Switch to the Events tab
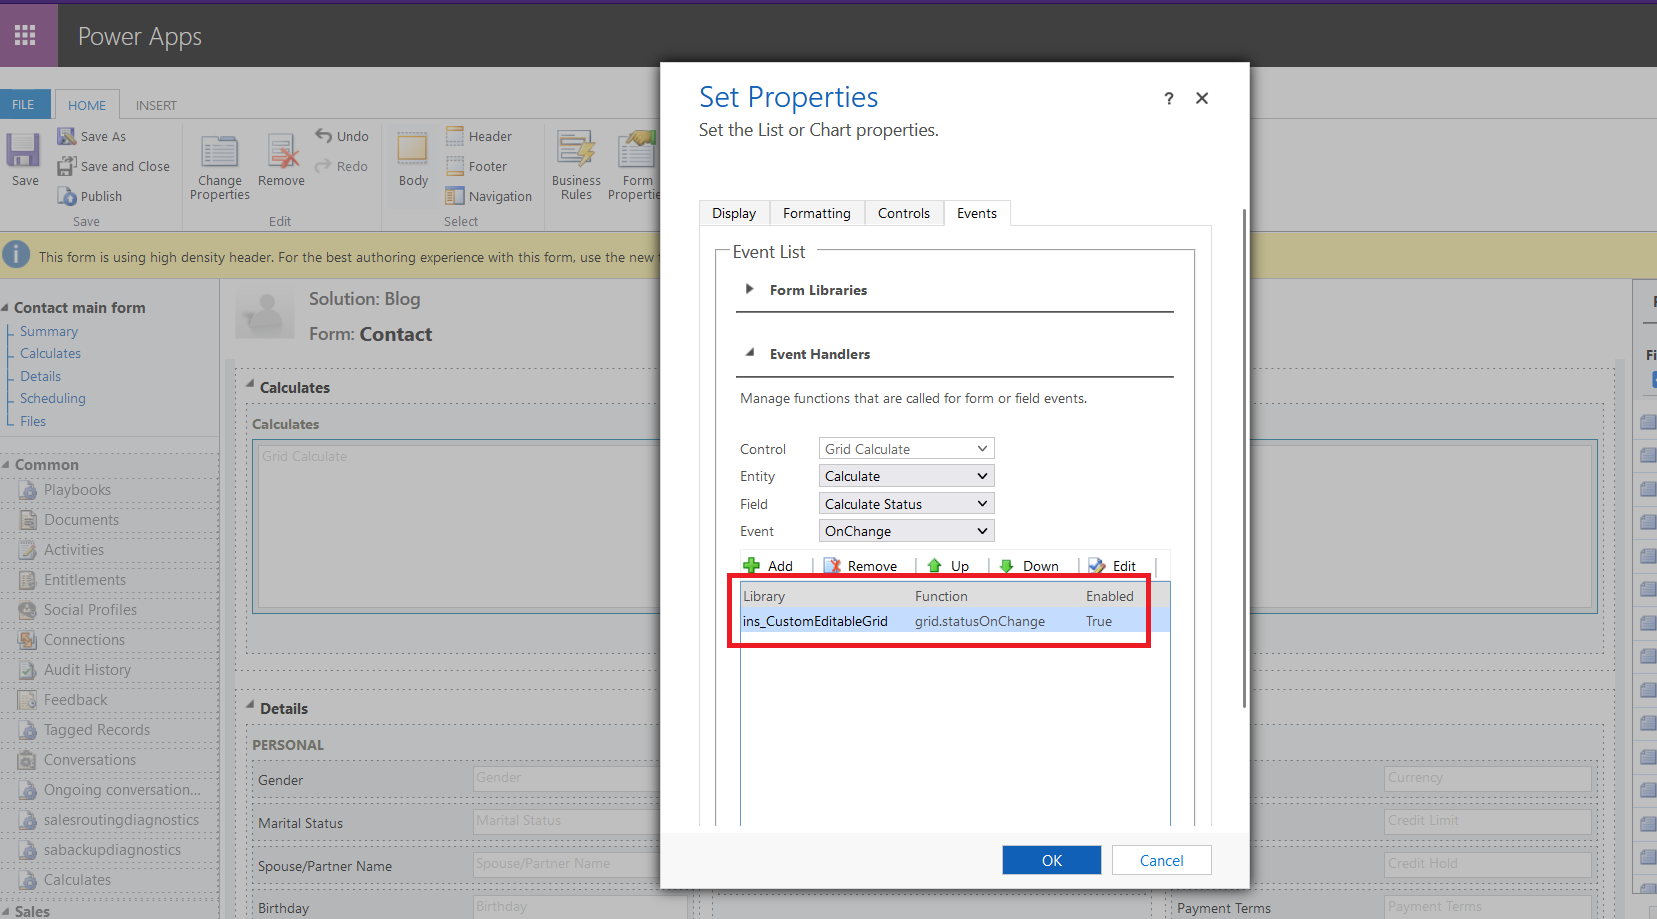This screenshot has height=919, width=1657. point(977,213)
